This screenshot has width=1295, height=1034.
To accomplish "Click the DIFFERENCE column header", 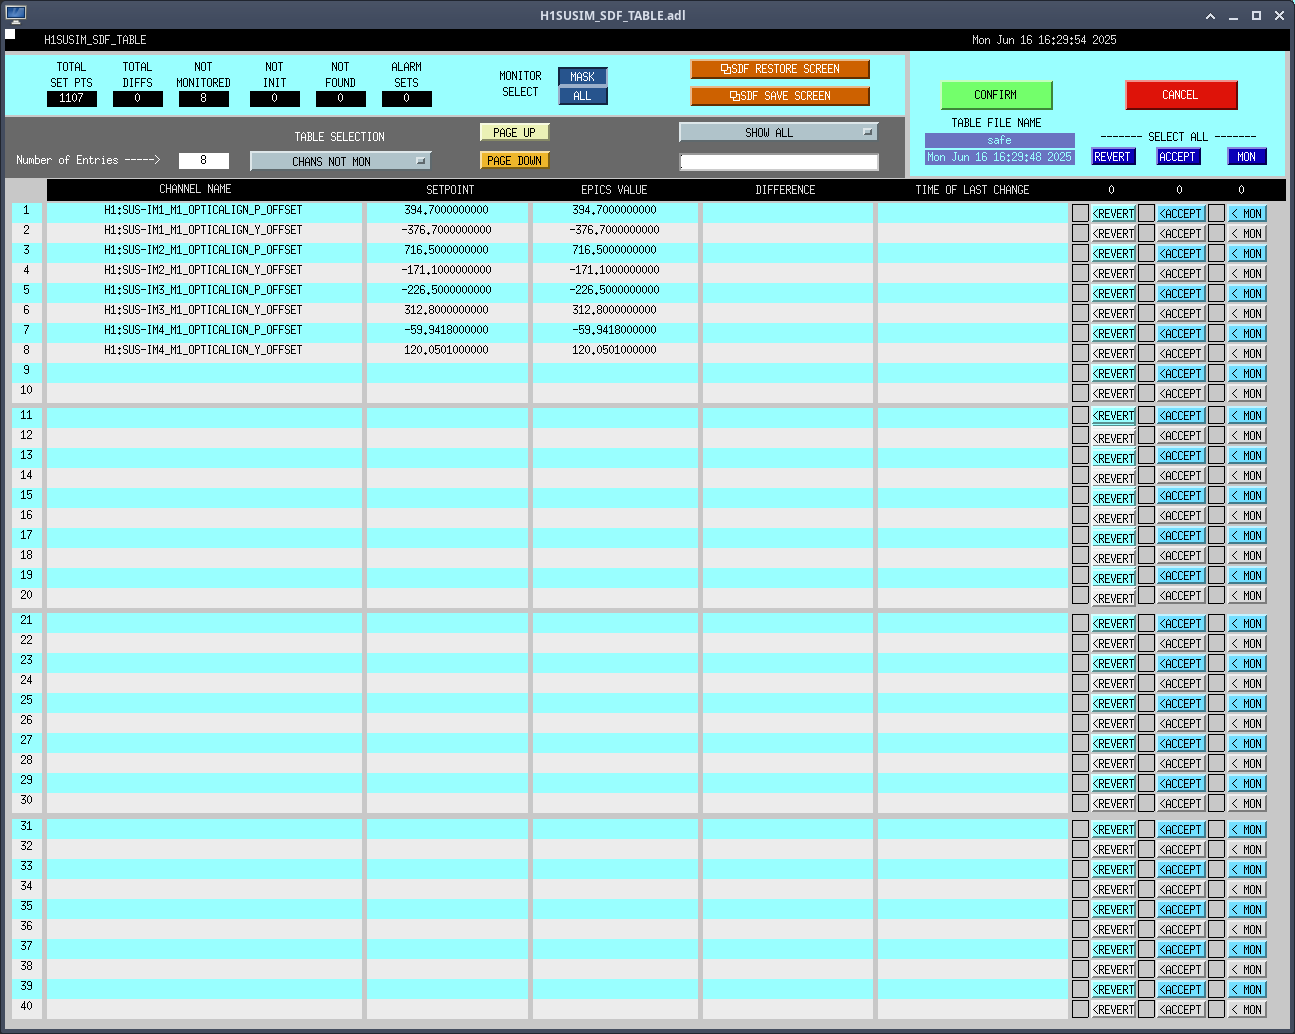I will pyautogui.click(x=786, y=190).
